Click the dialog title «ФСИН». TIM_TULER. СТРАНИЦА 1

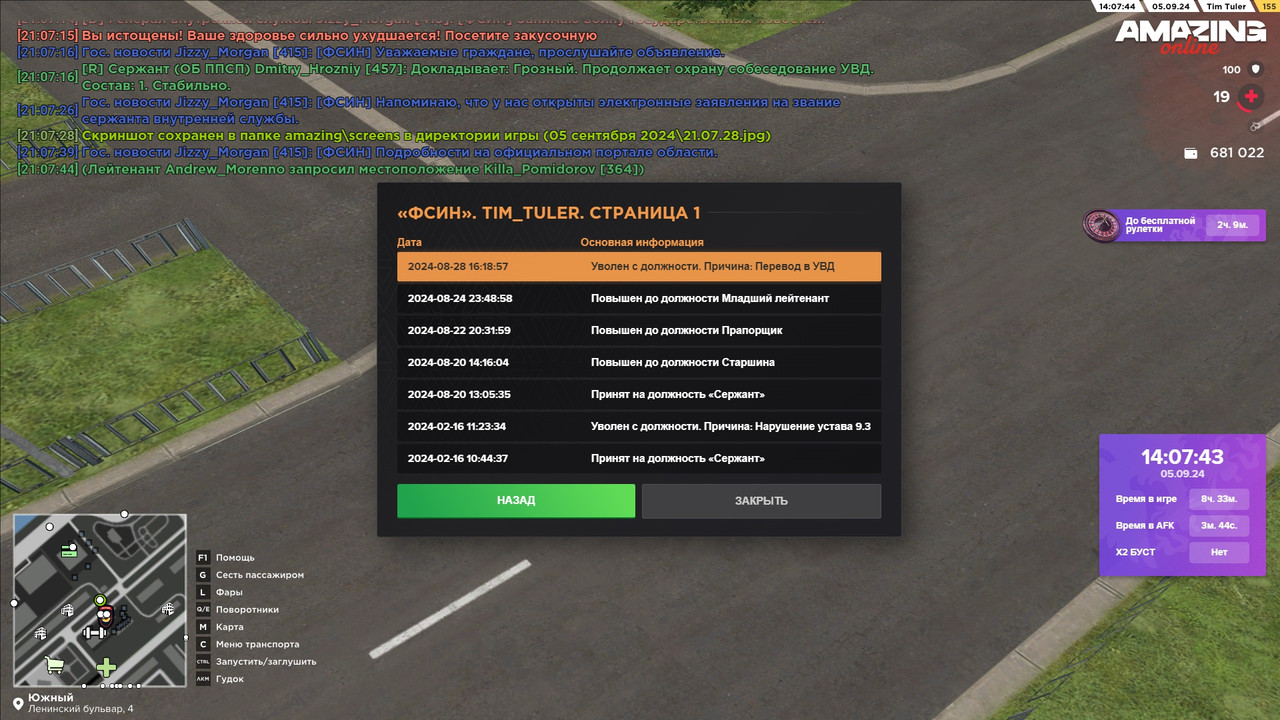549,212
